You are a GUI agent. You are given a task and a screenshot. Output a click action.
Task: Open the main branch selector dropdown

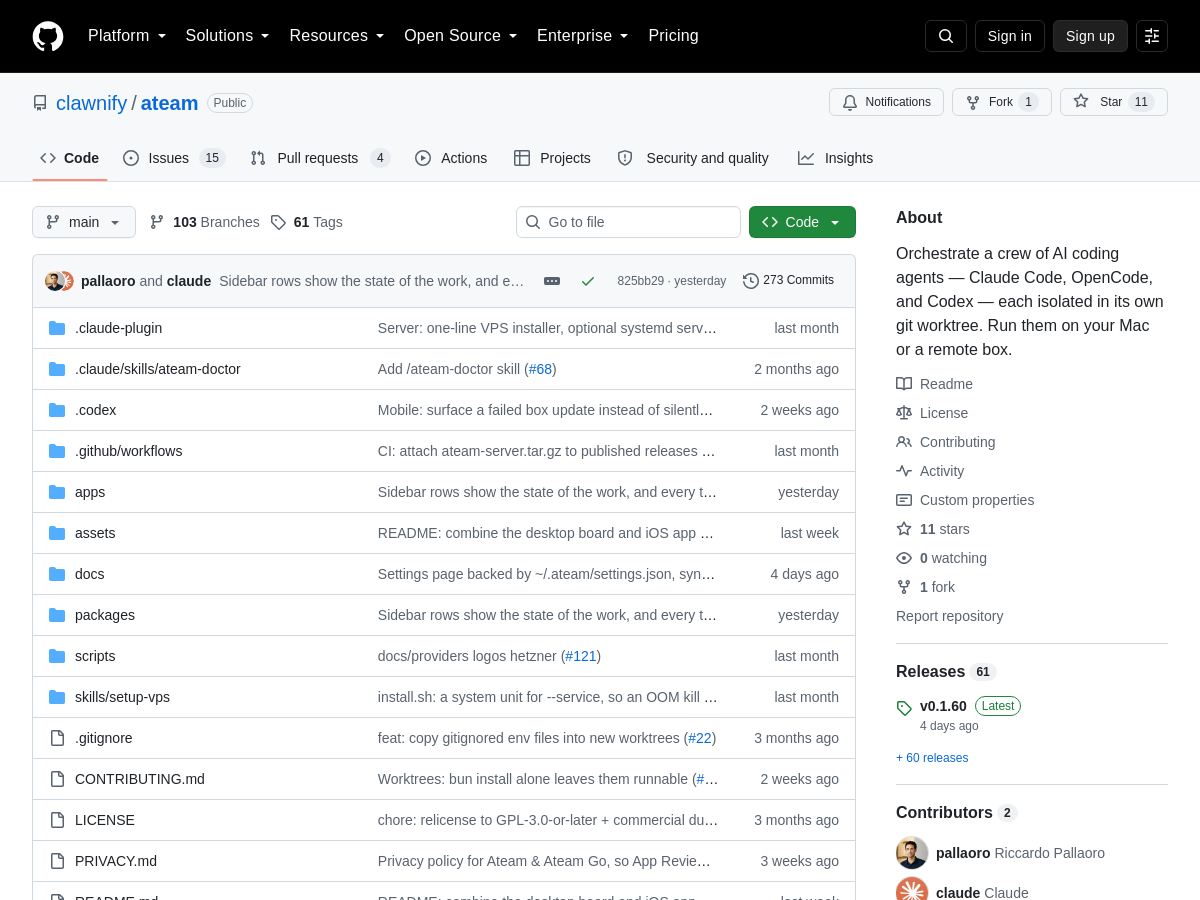[x=84, y=222]
